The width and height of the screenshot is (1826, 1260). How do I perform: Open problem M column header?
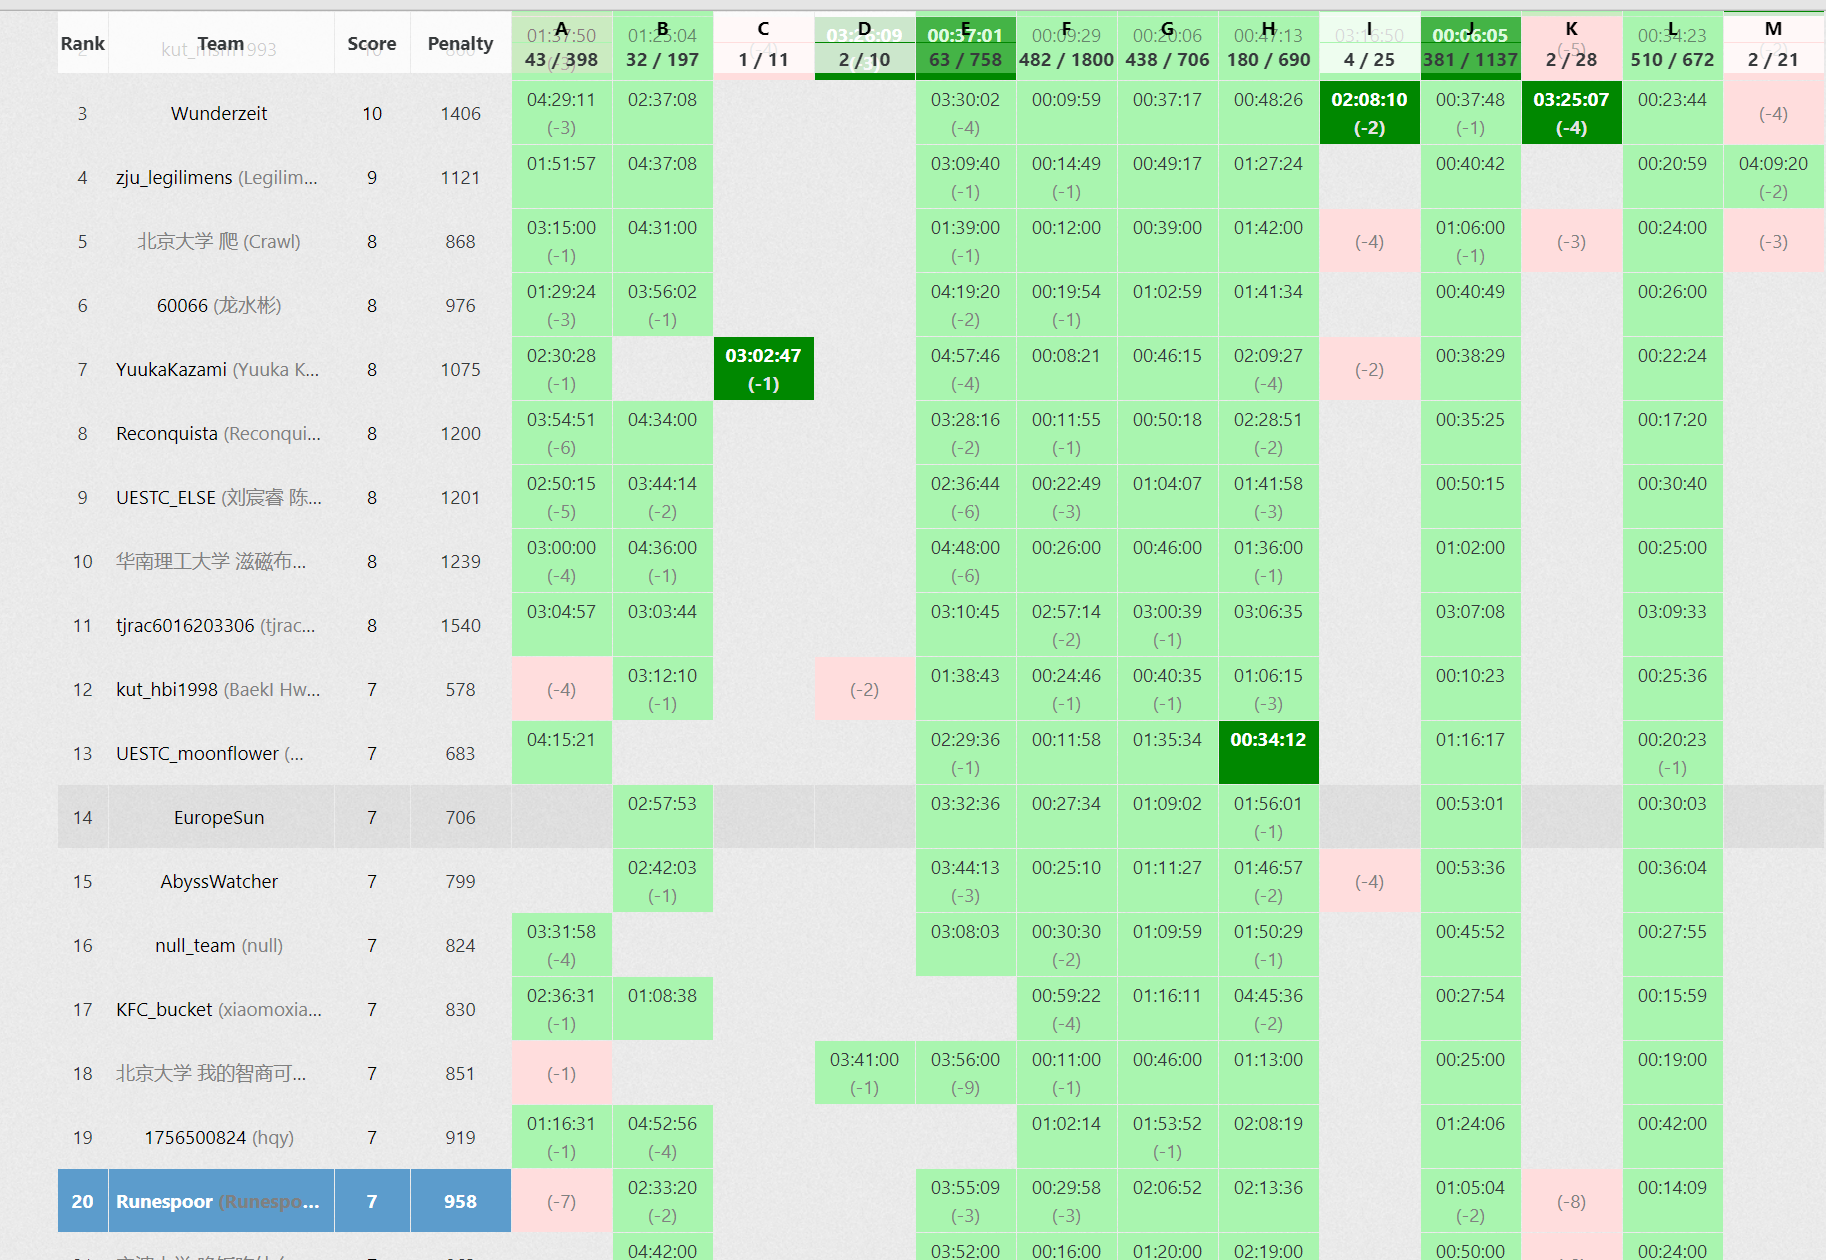tap(1773, 44)
